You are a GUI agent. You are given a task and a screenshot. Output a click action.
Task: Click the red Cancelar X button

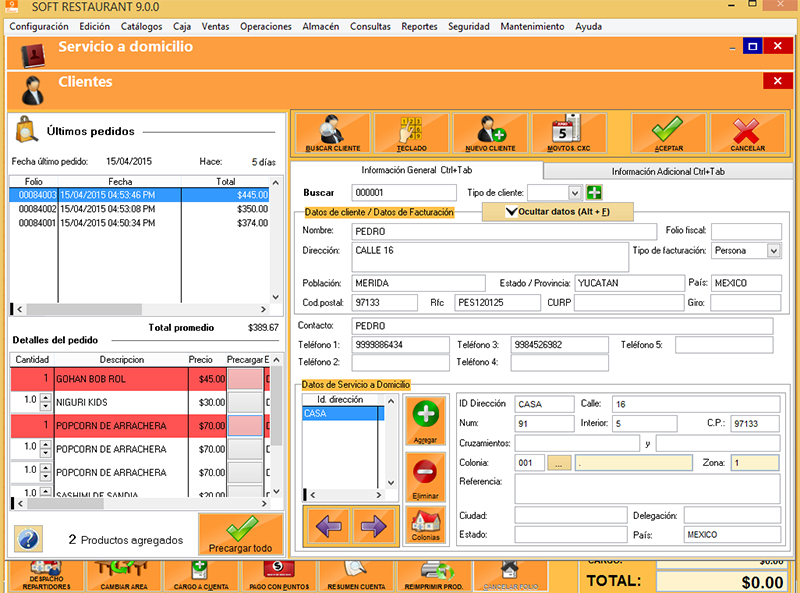(747, 132)
